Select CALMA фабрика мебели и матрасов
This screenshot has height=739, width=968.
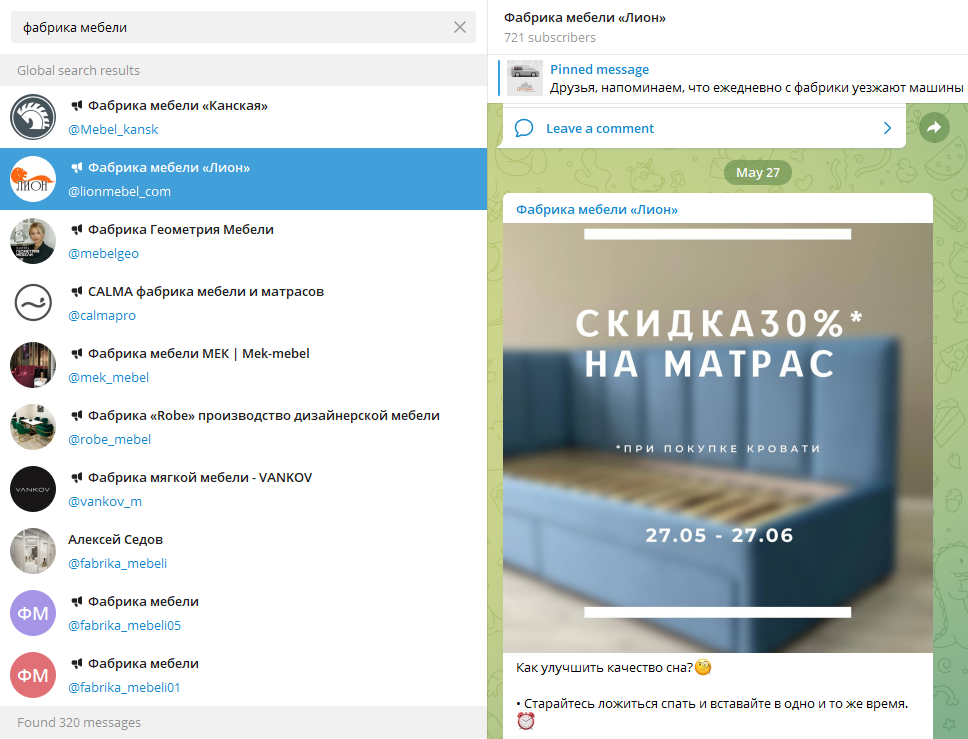click(243, 303)
